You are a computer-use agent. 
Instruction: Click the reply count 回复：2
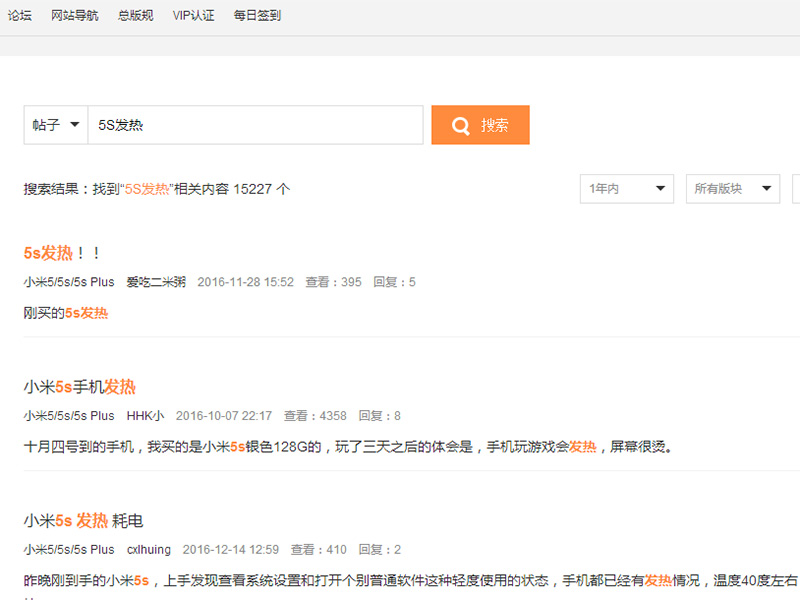[380, 549]
